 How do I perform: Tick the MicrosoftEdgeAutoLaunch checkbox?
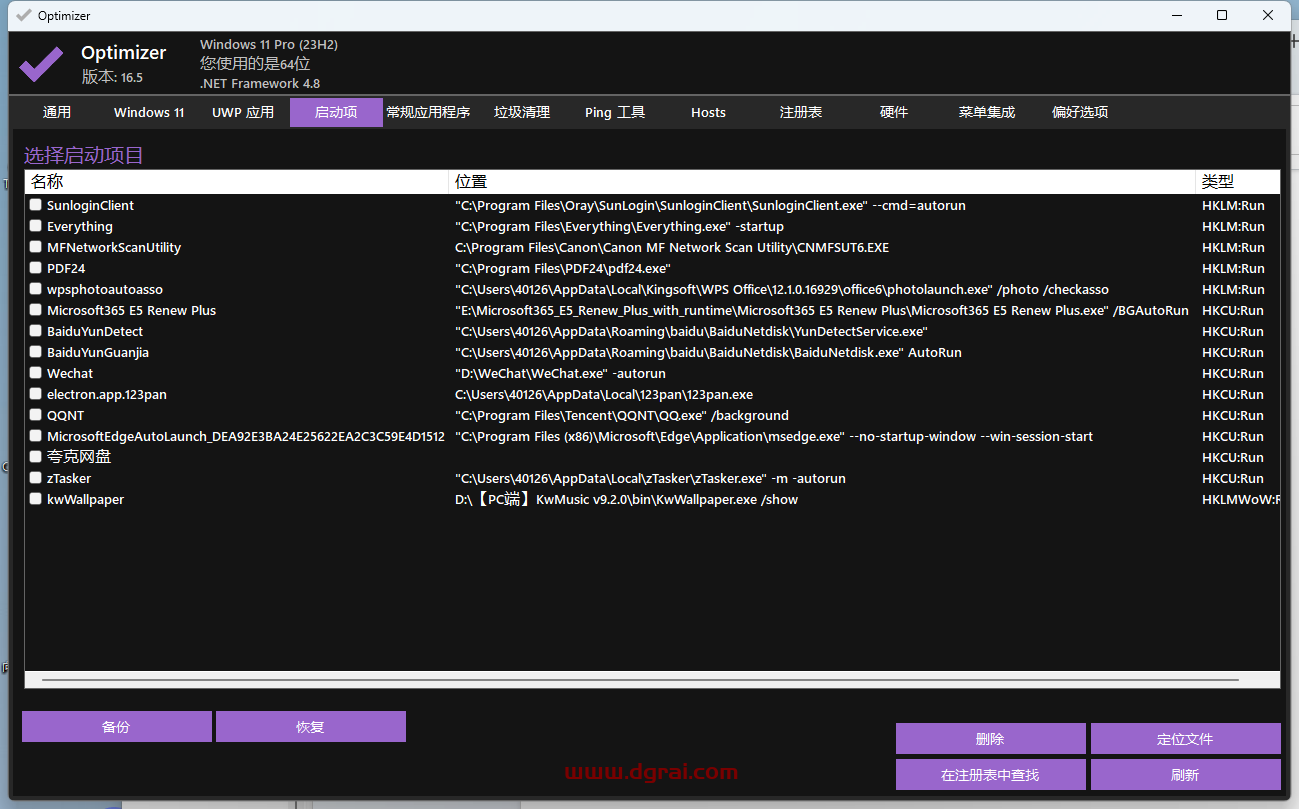[x=36, y=436]
